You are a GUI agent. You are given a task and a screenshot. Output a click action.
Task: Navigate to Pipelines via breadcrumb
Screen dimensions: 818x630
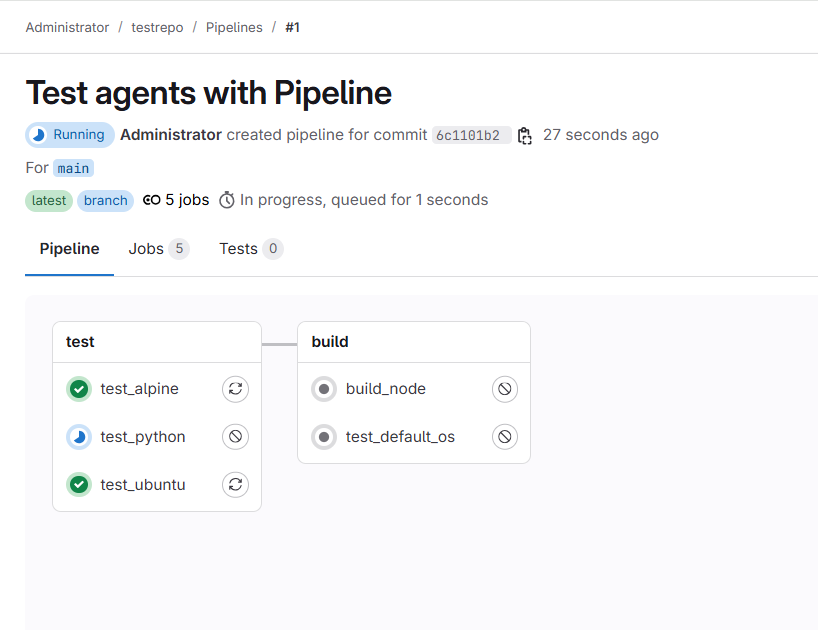[234, 27]
